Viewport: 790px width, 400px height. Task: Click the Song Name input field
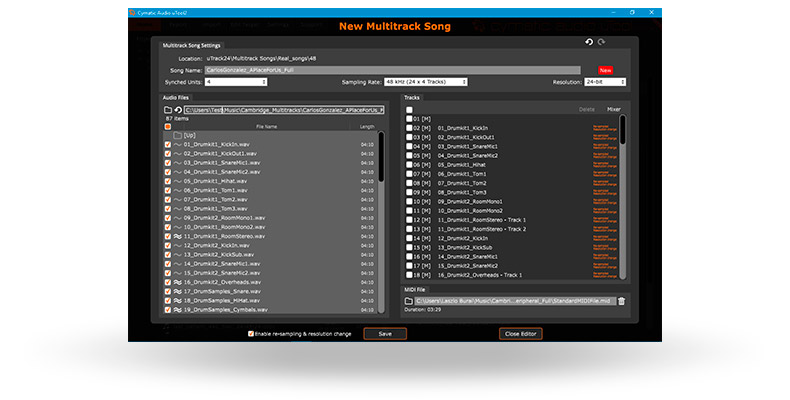click(x=392, y=70)
